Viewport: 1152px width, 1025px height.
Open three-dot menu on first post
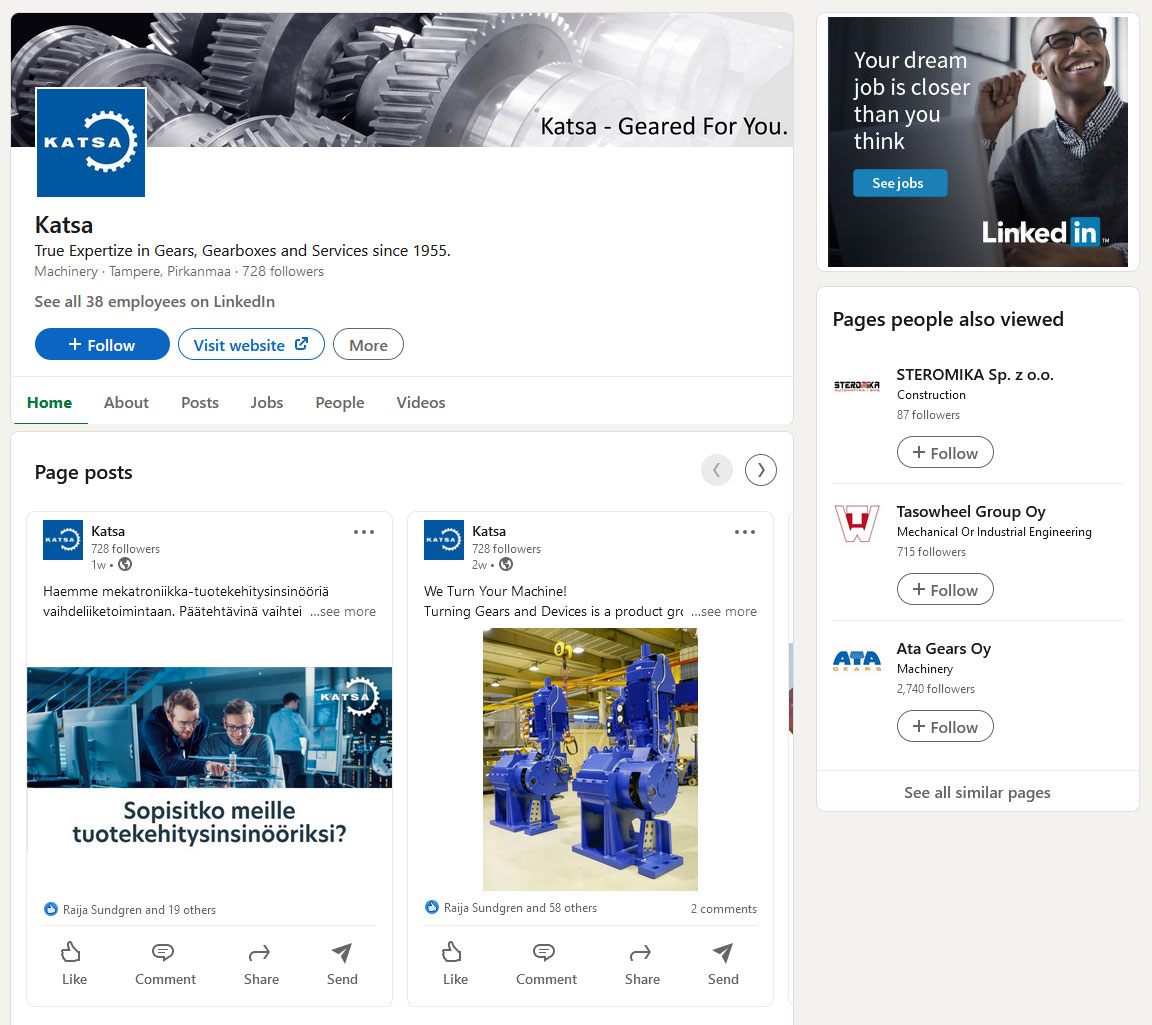coord(364,532)
